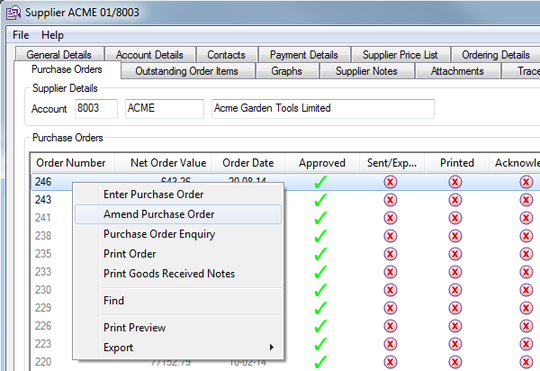Select the Purchase Orders tab

point(67,70)
